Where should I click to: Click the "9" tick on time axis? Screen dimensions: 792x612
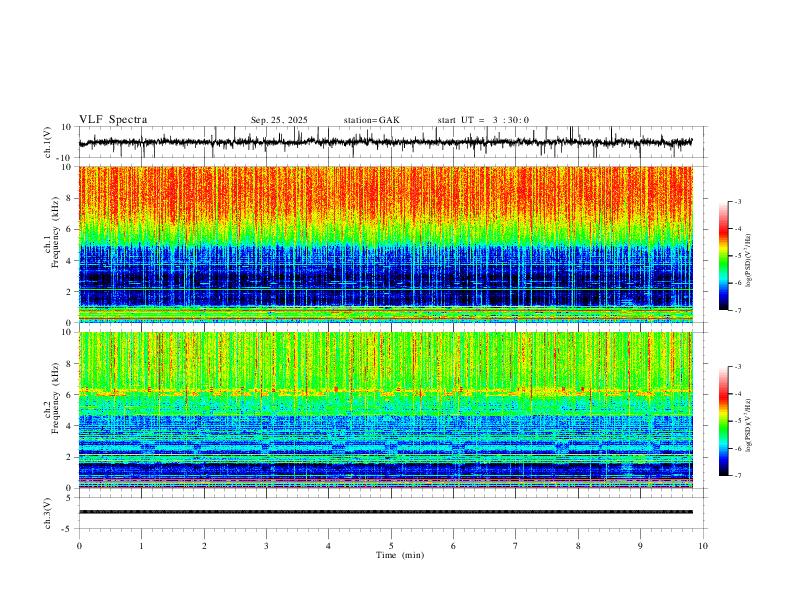coord(640,546)
